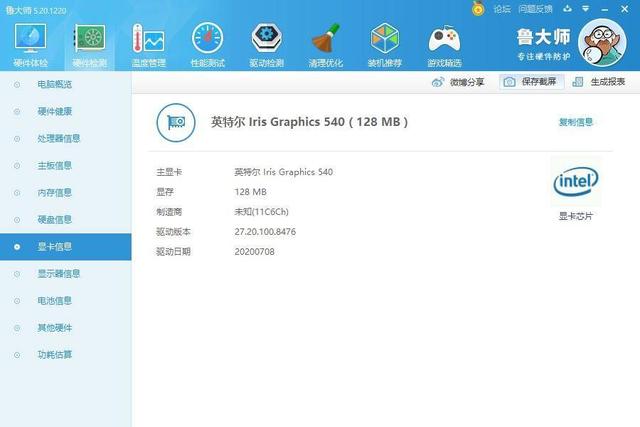
Task: Click the driver date 20200708 value
Action: coord(254,252)
